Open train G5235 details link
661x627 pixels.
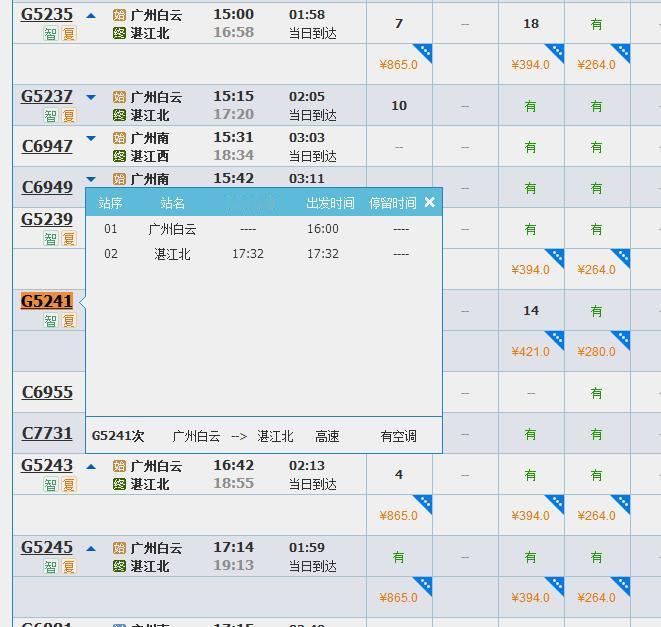point(47,14)
